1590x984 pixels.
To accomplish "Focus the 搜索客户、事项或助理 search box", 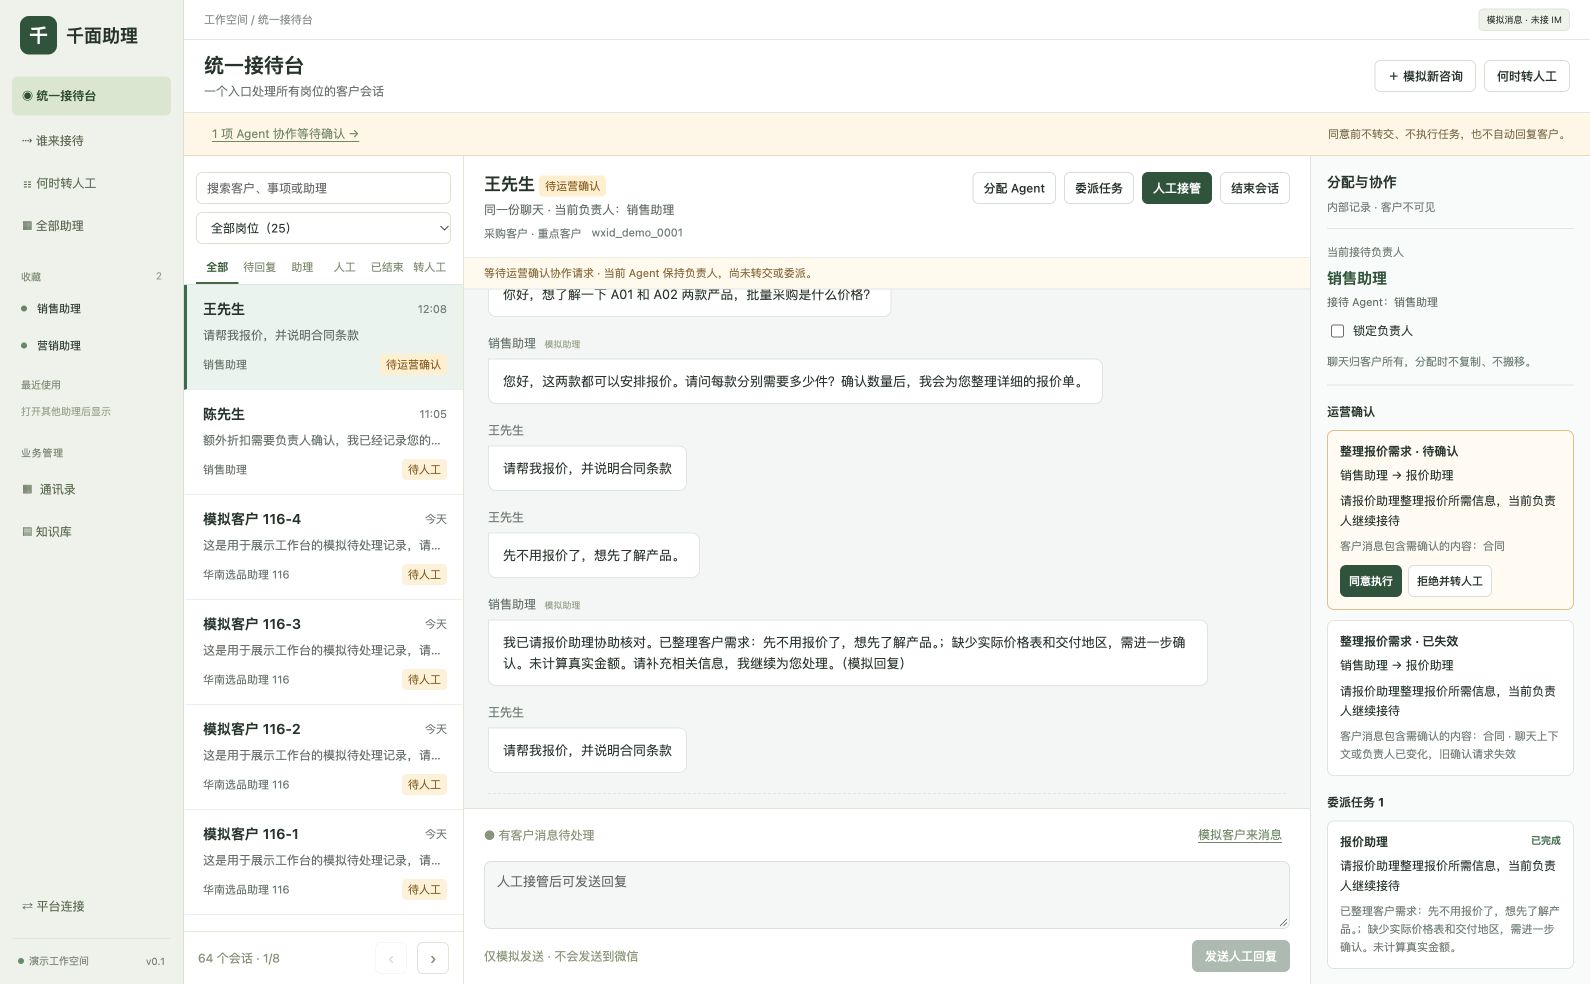I will (x=323, y=188).
